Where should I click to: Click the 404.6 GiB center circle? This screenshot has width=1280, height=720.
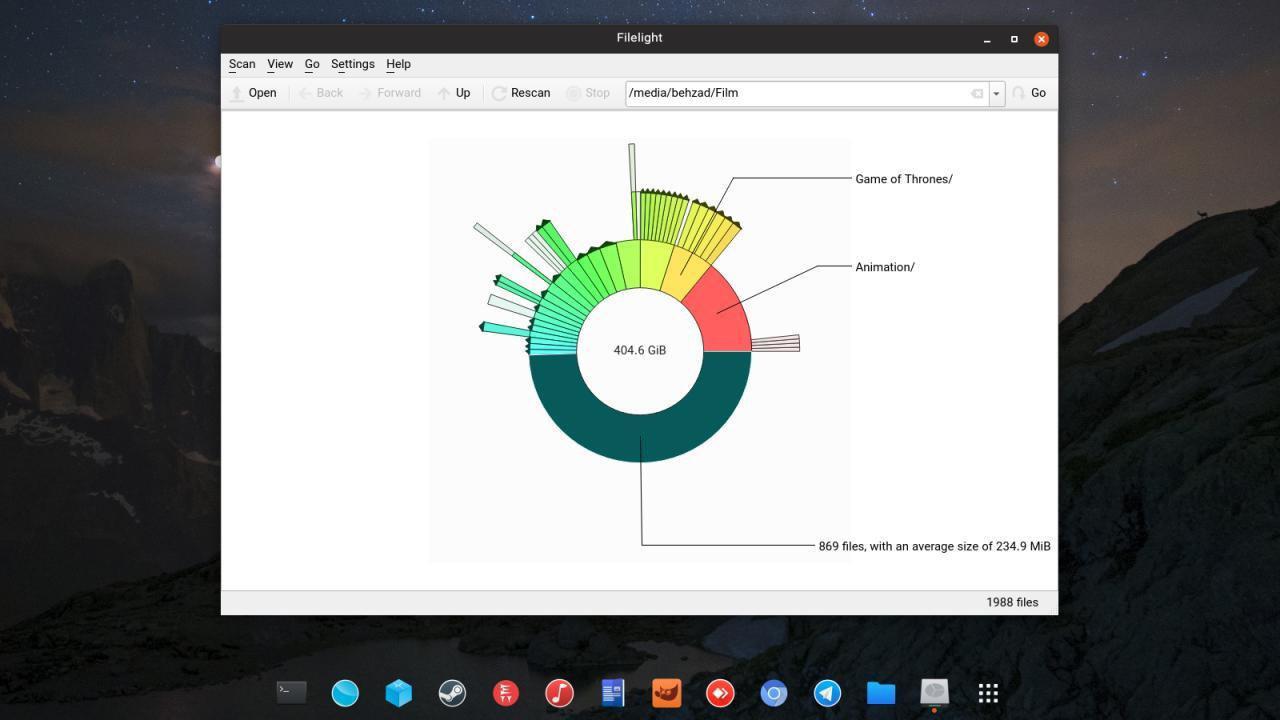point(640,350)
